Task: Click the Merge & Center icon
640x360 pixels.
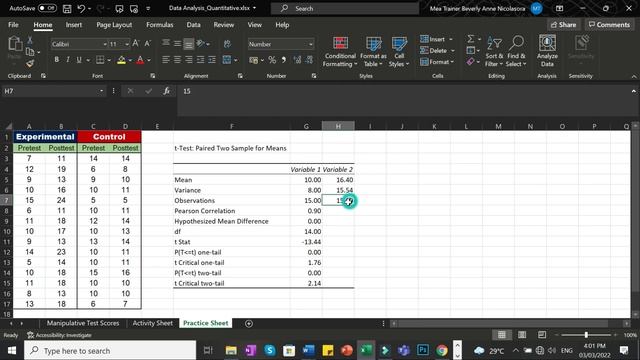Action: click(x=227, y=60)
